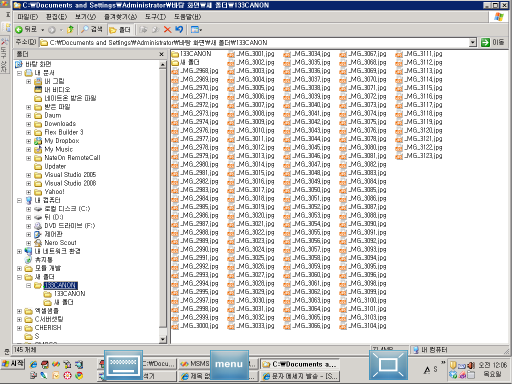The height and width of the screenshot is (384, 512).
Task: Delete using the red X toolbar icon
Action: point(167,30)
